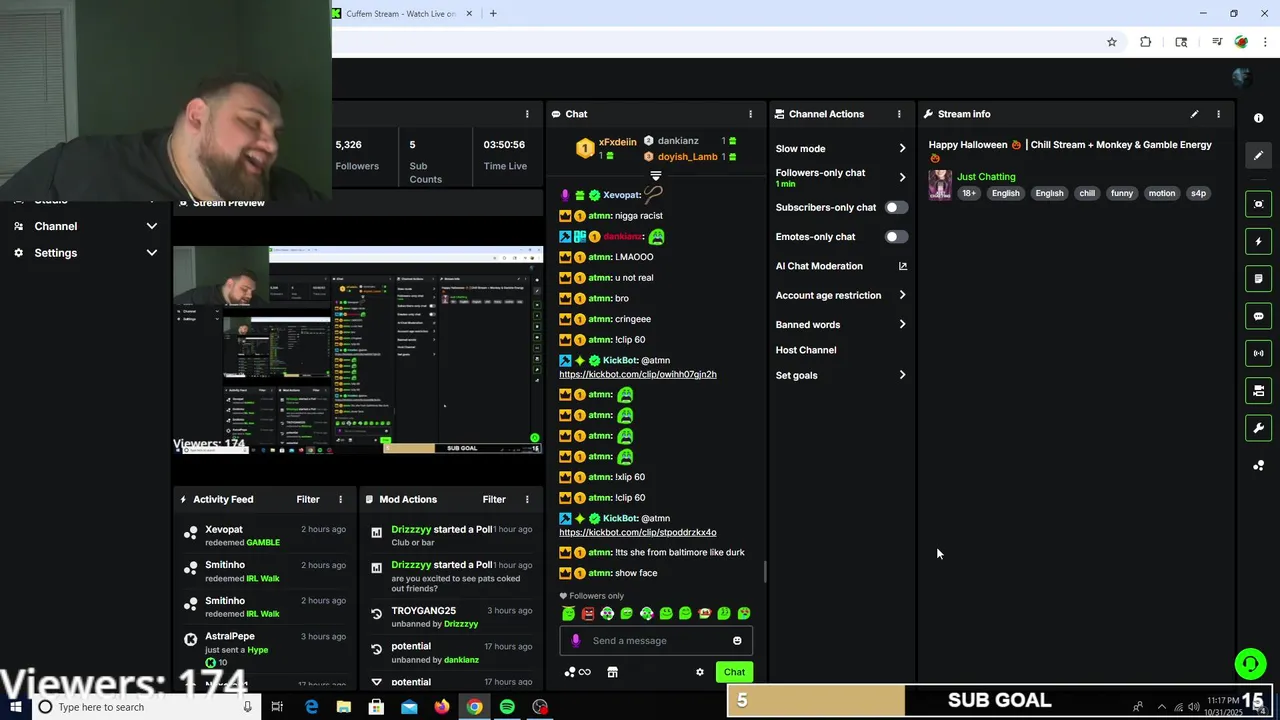Open the browser extensions puzzle icon
The width and height of the screenshot is (1280, 720).
1145,42
